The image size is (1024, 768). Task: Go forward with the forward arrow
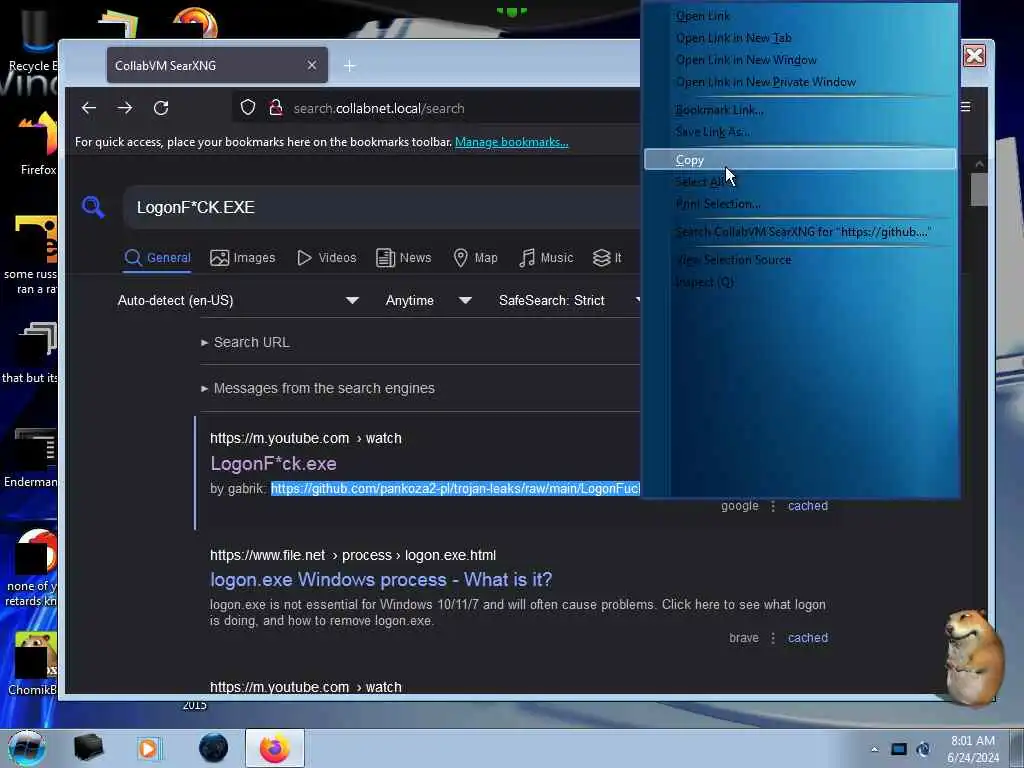tap(125, 108)
